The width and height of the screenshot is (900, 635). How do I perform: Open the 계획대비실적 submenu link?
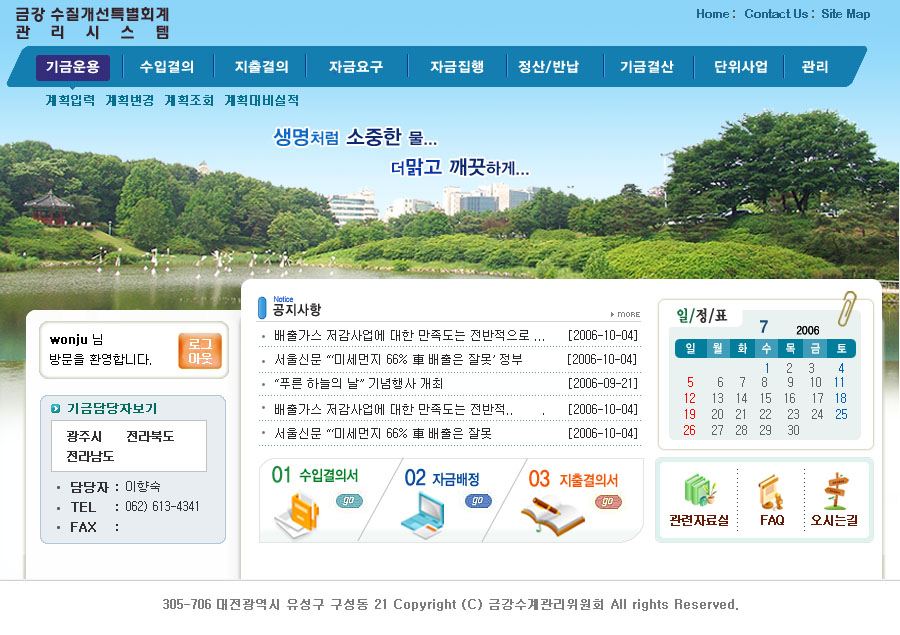[x=261, y=100]
